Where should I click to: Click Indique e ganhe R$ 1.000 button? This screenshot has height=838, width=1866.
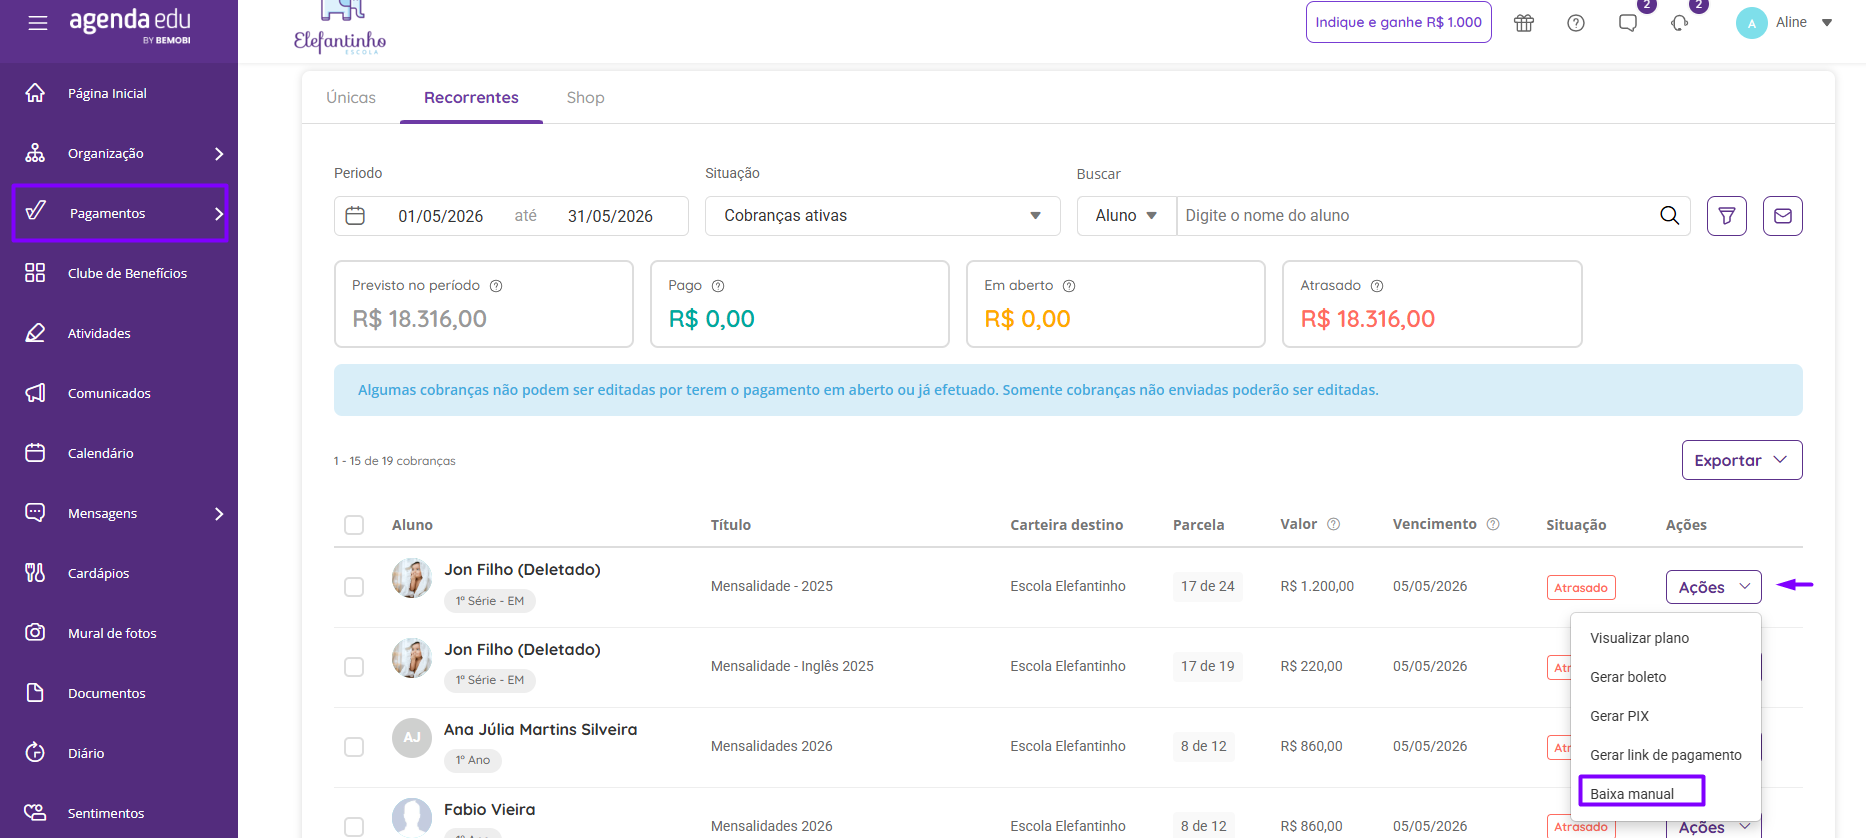click(x=1398, y=22)
